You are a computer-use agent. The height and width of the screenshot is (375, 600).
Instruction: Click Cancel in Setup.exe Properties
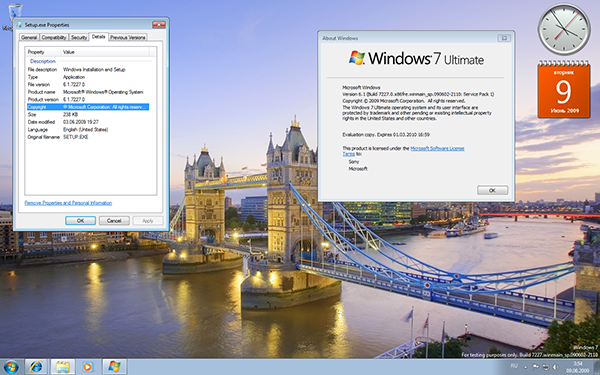[114, 221]
